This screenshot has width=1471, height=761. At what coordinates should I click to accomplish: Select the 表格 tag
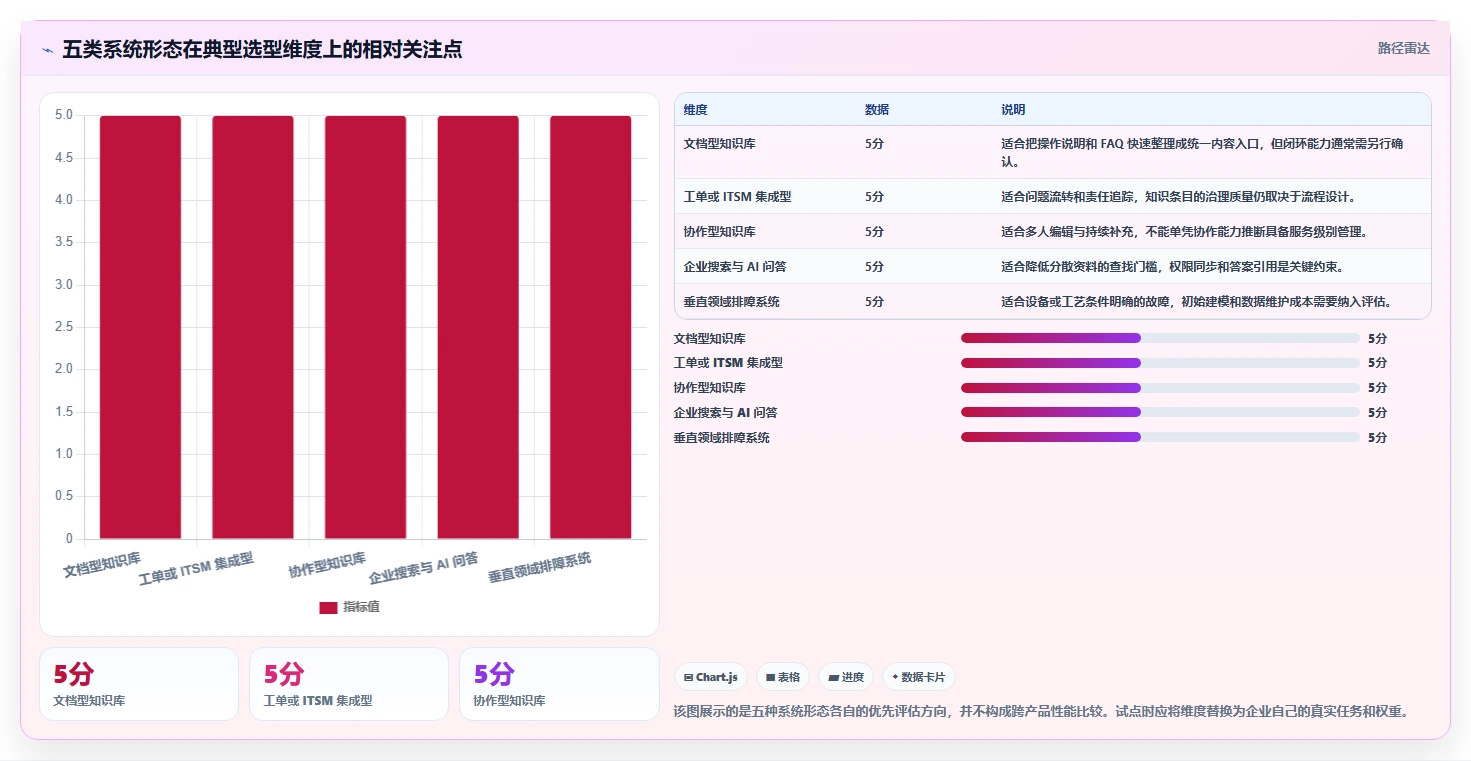coord(783,677)
